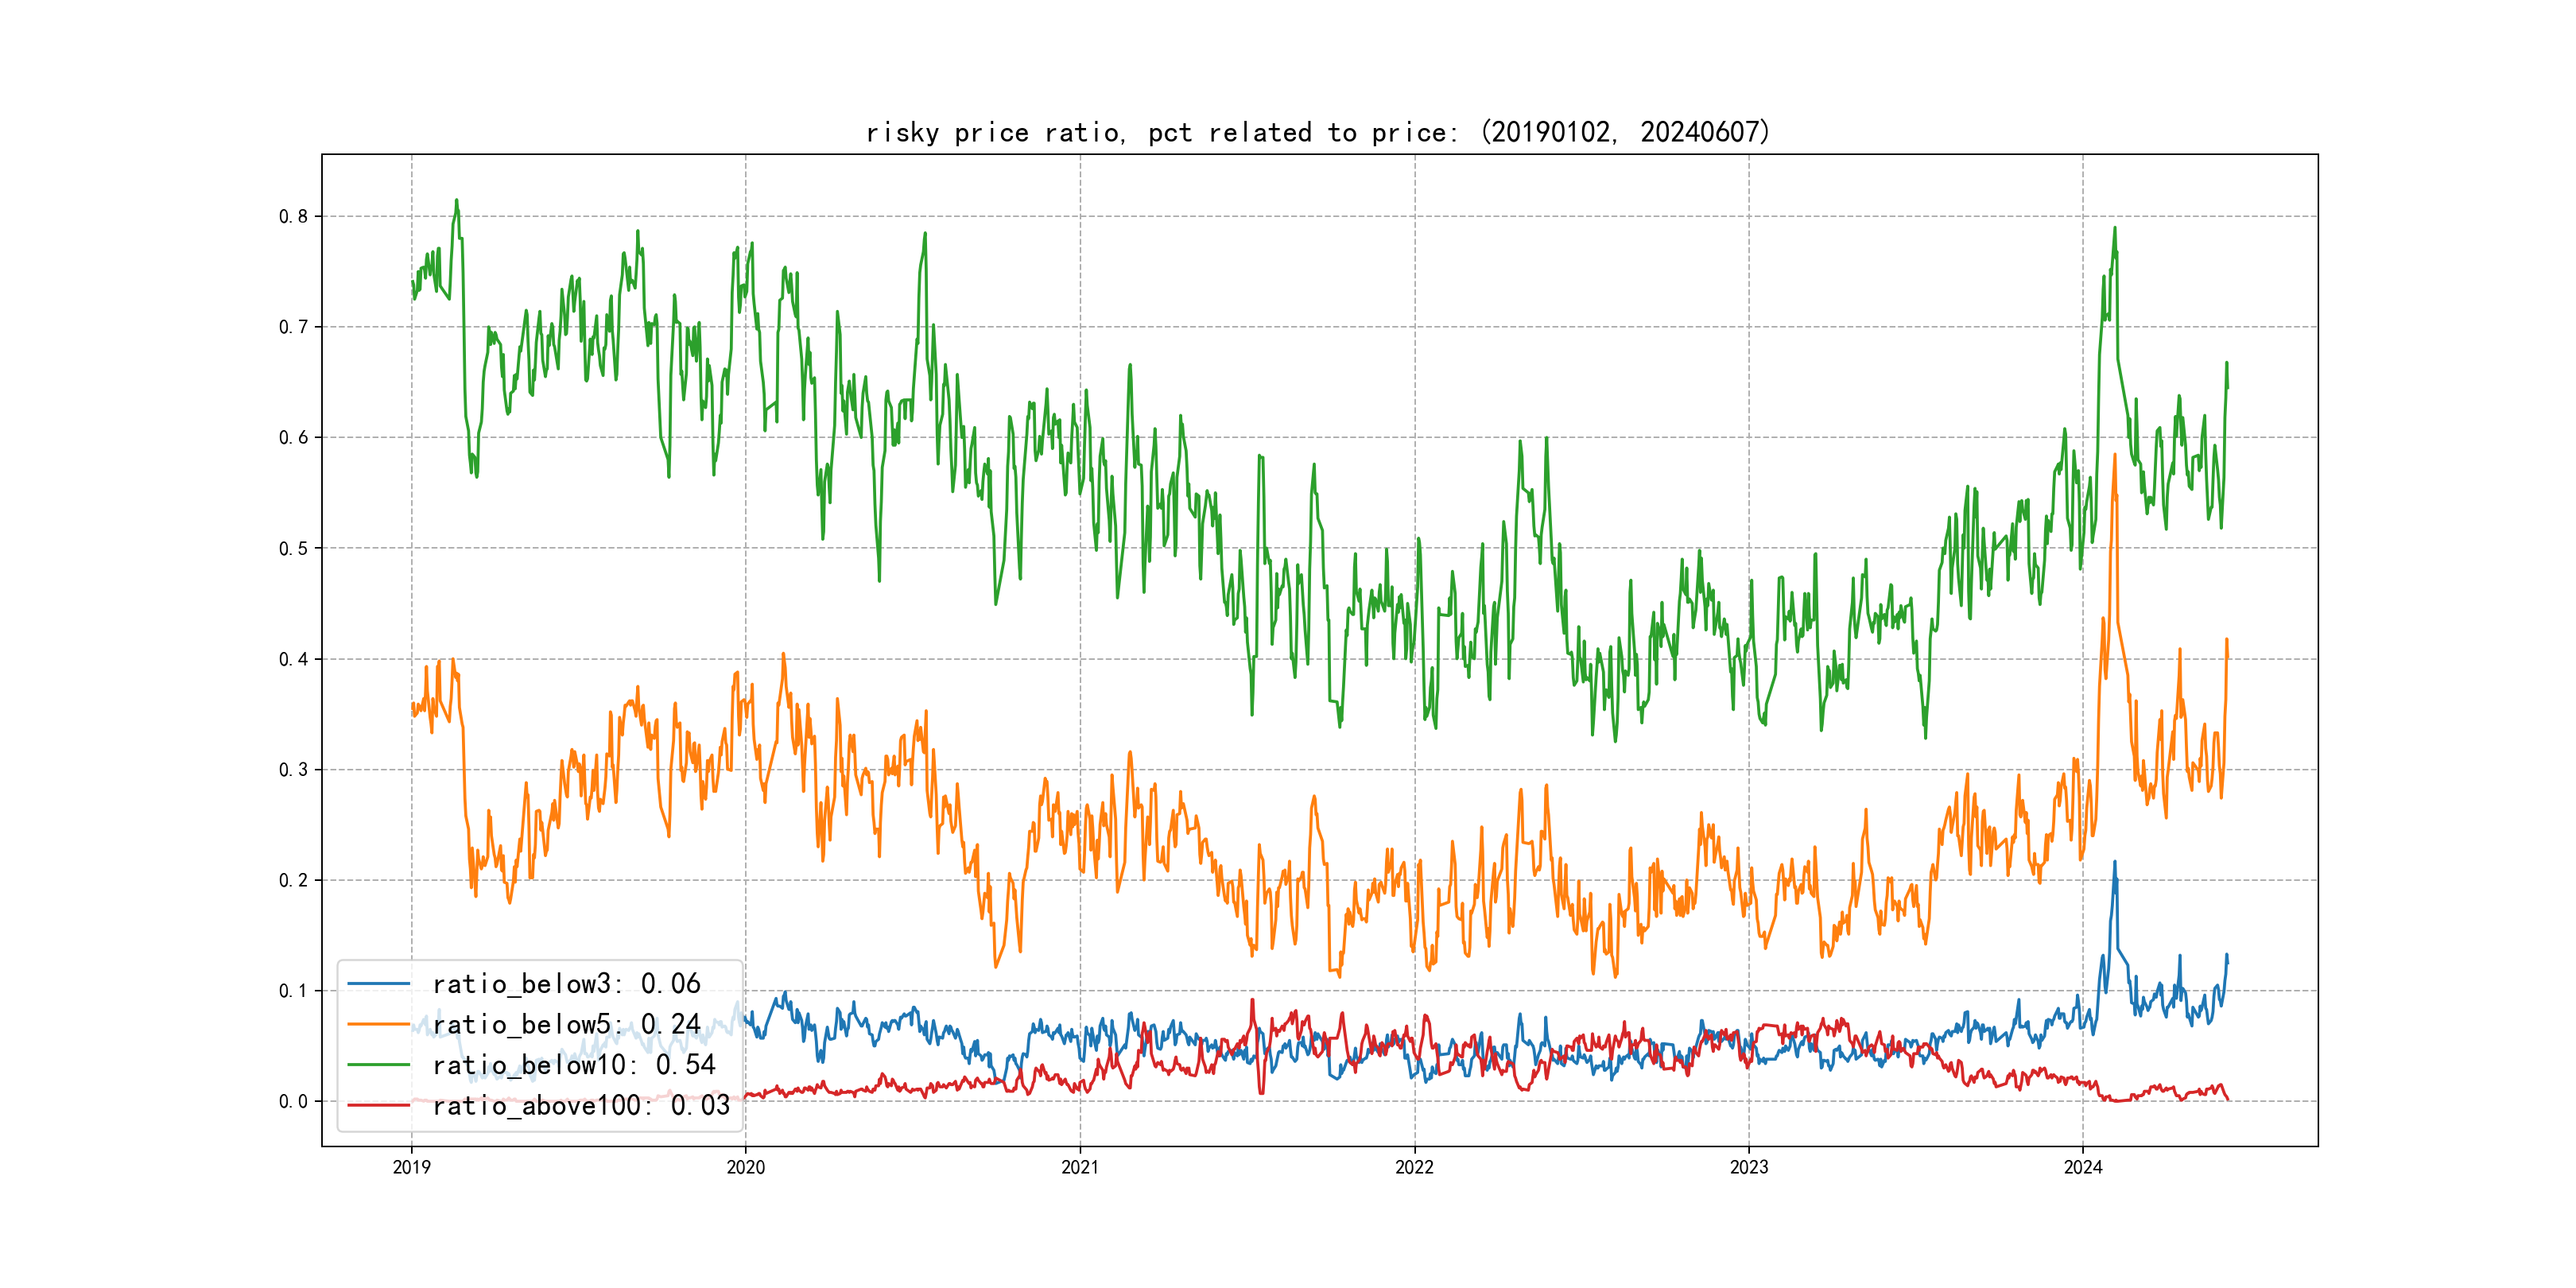Click the 2019 x-axis tick label
Viewport: 2576px width, 1288px height.
(411, 1167)
